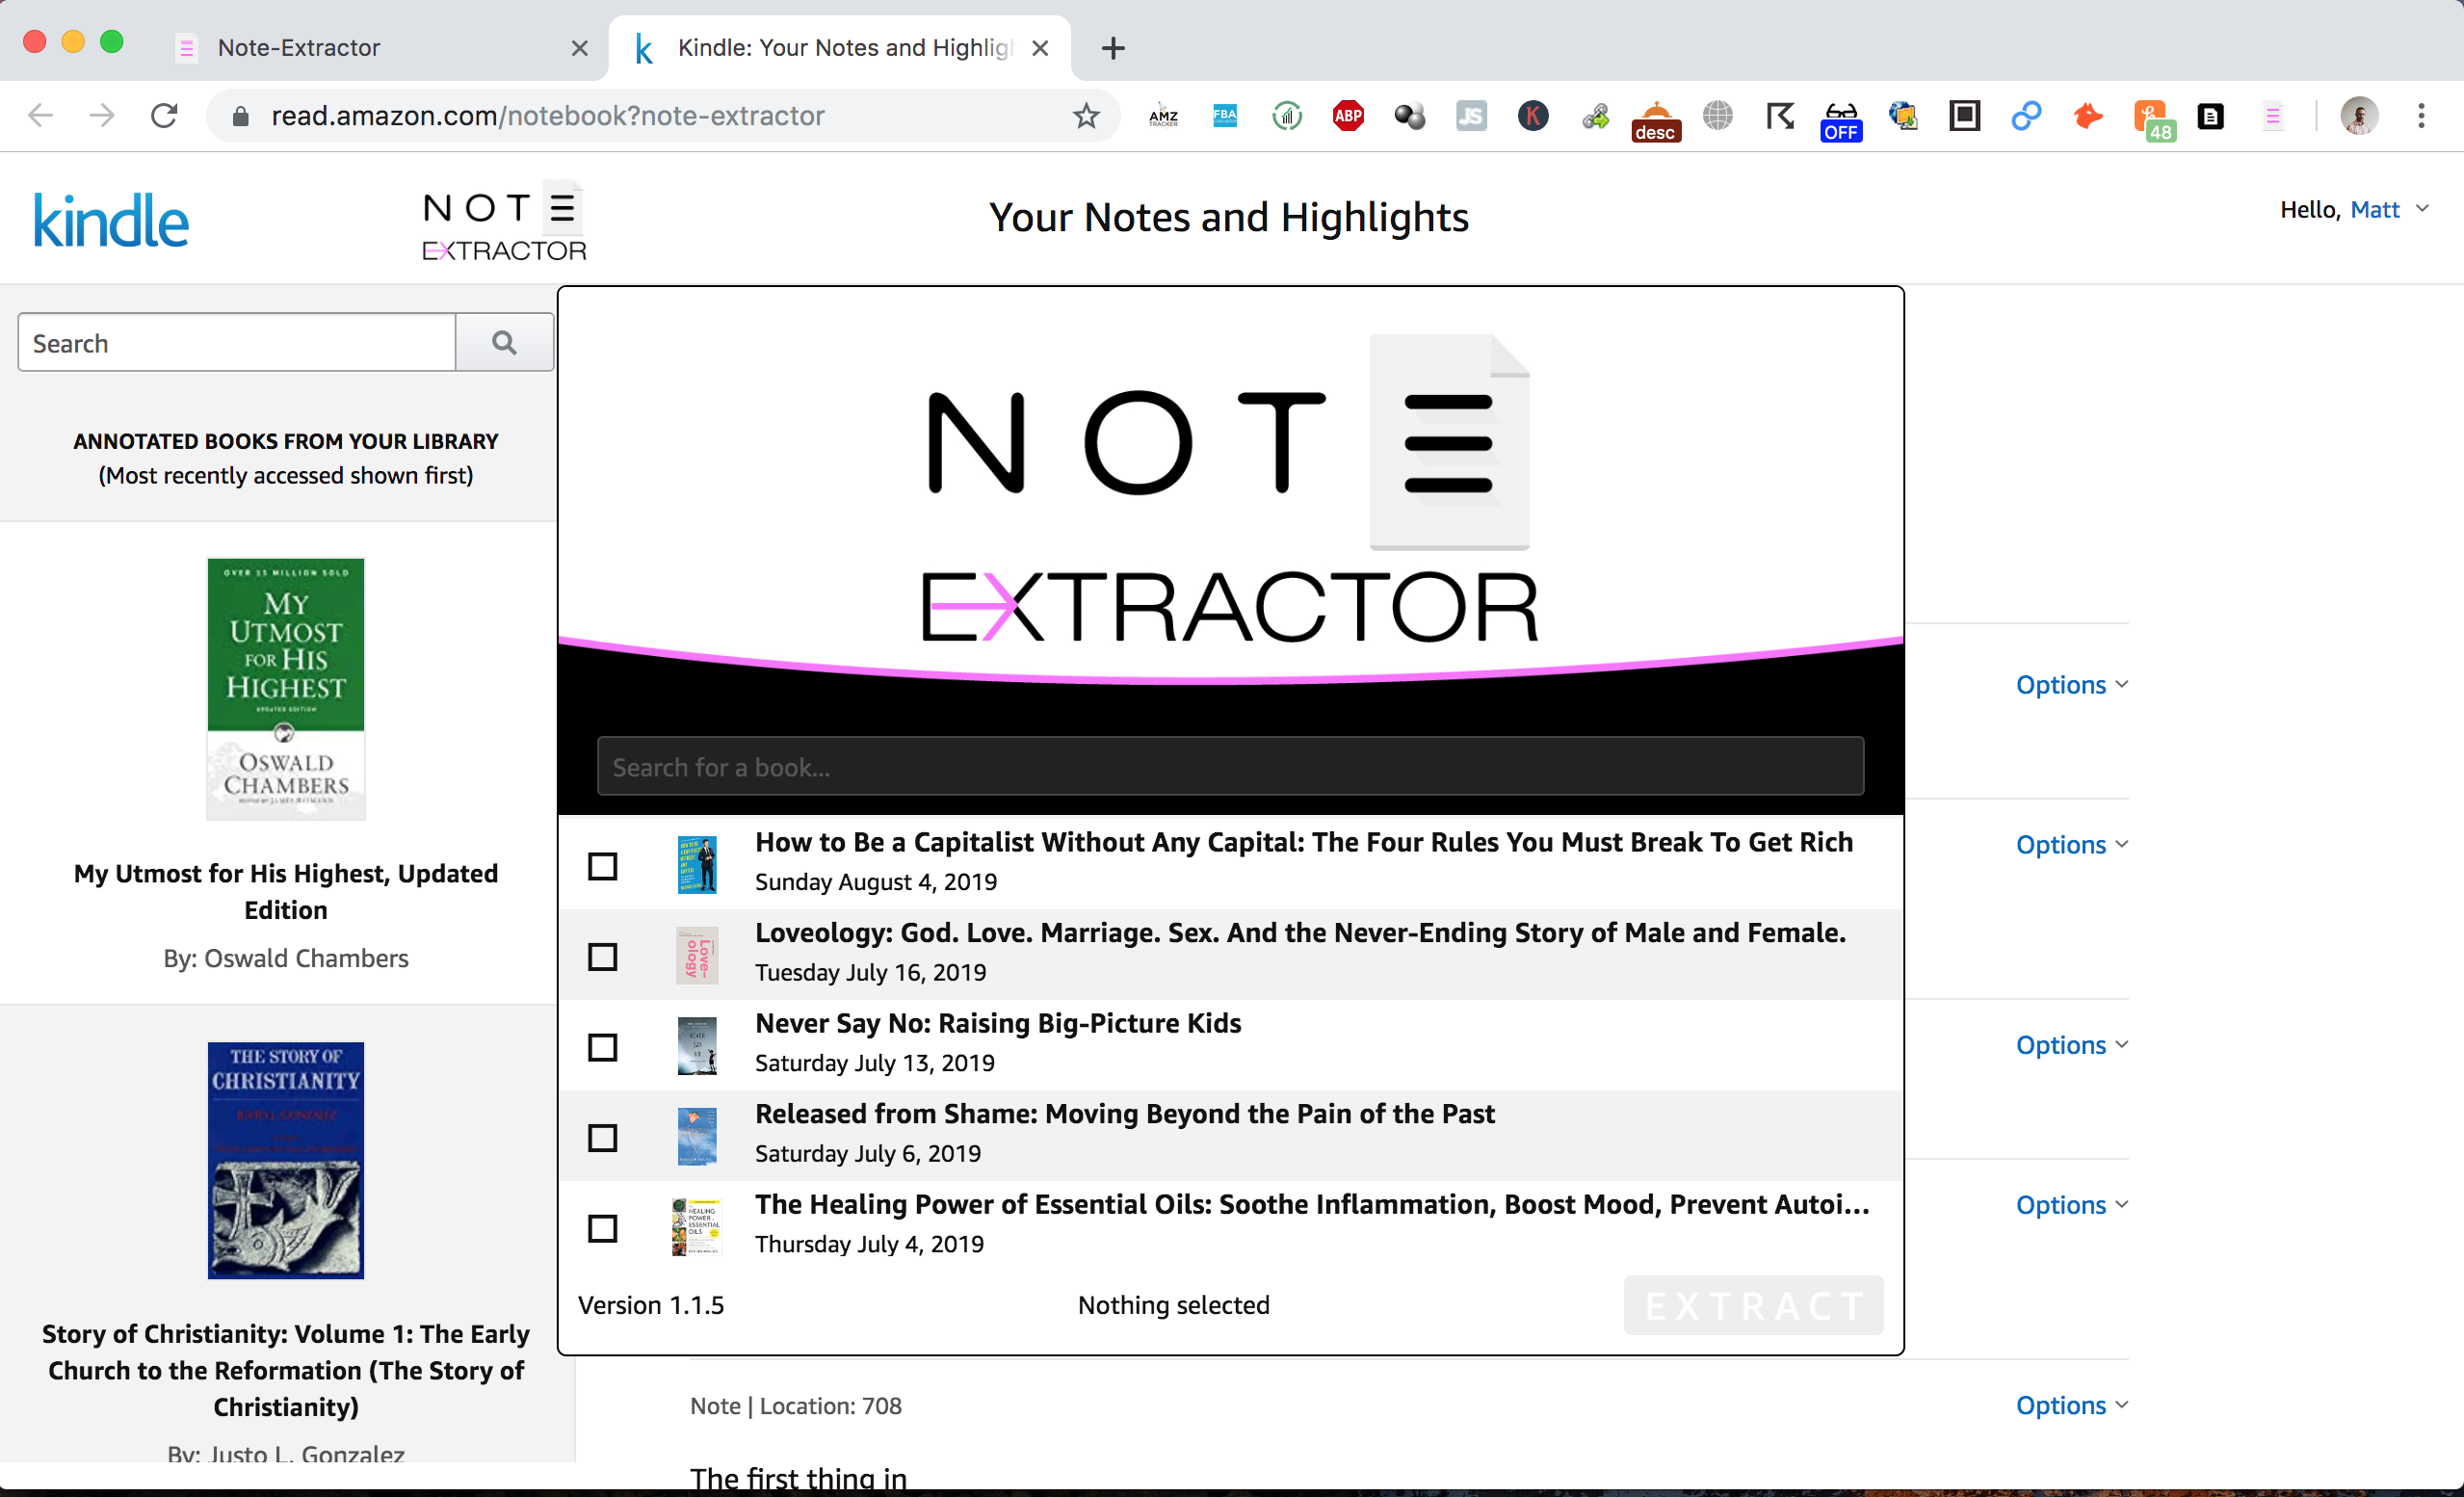
Task: Open the Adblock Plus extension
Action: [1348, 115]
